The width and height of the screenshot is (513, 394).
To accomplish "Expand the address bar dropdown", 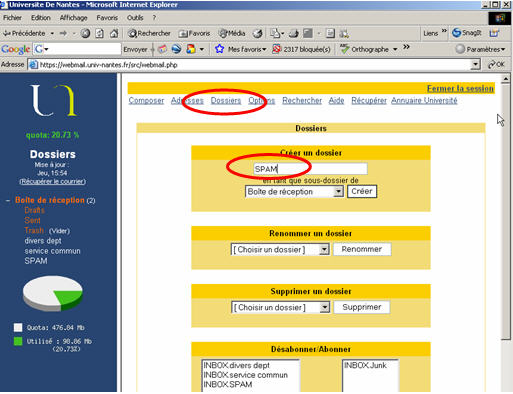I will pos(475,64).
